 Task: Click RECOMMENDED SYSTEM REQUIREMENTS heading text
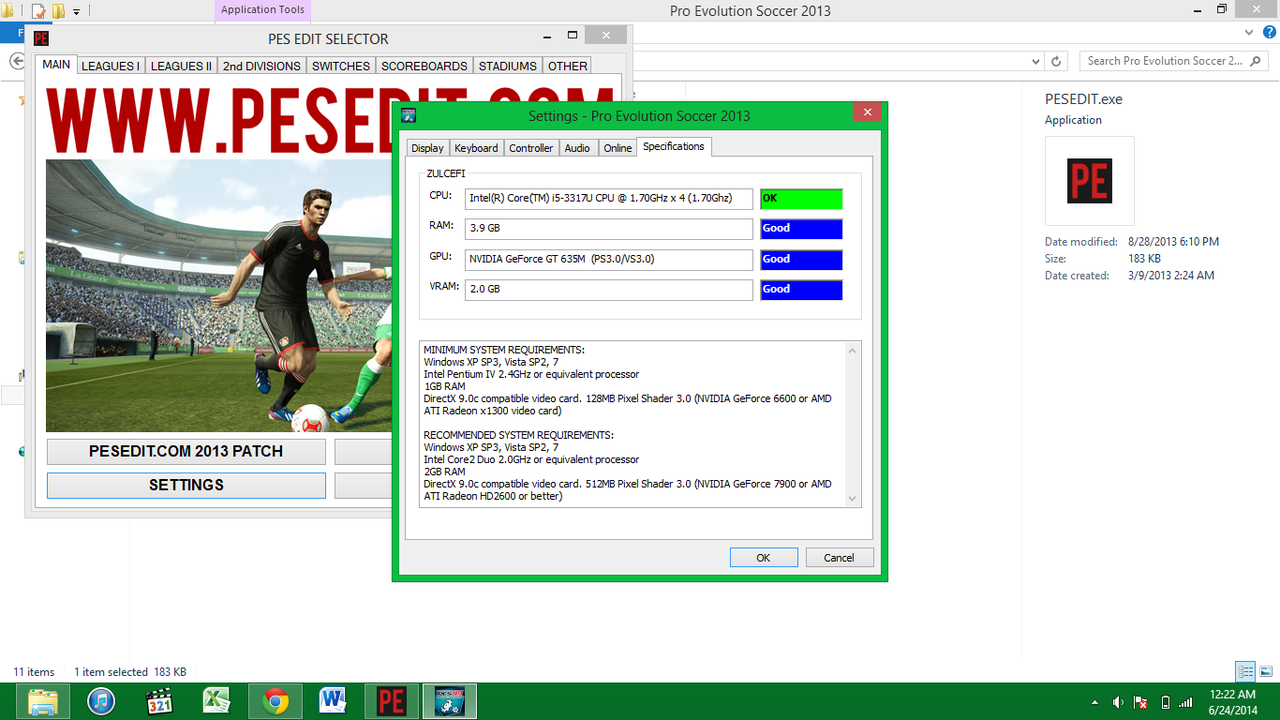(518, 435)
